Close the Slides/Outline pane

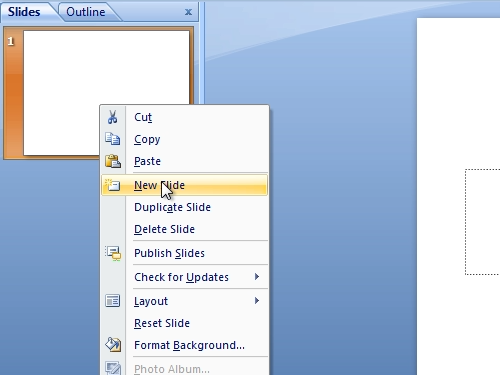pos(188,12)
